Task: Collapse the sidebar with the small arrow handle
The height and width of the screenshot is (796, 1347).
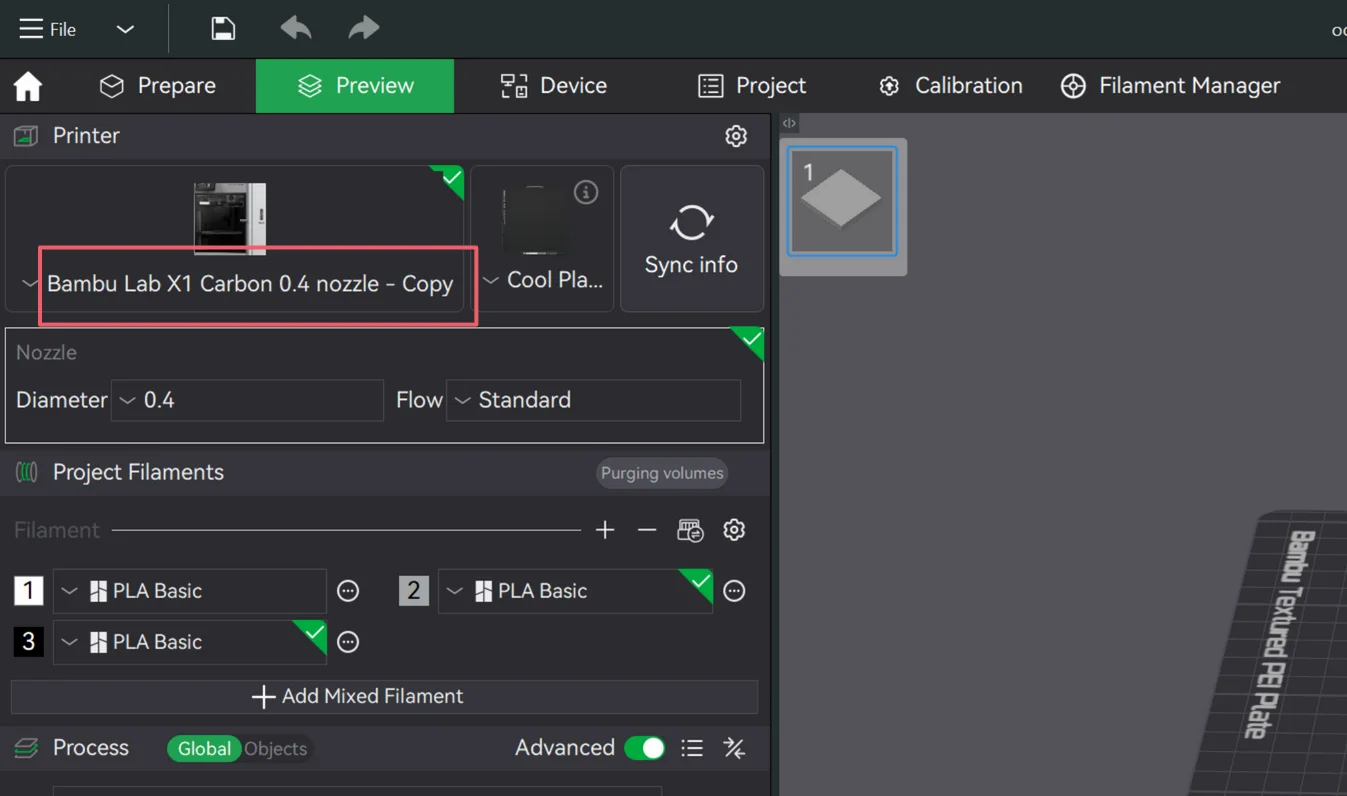Action: coord(789,123)
